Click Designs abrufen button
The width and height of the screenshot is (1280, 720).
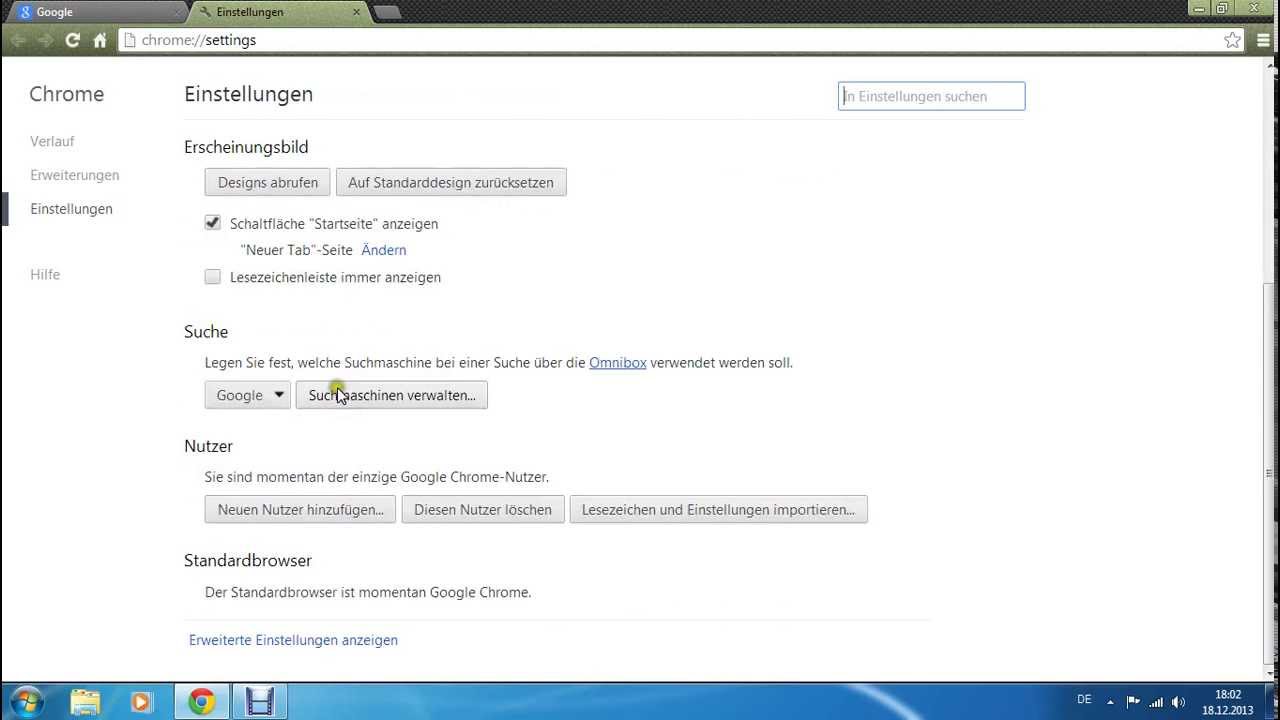click(268, 182)
